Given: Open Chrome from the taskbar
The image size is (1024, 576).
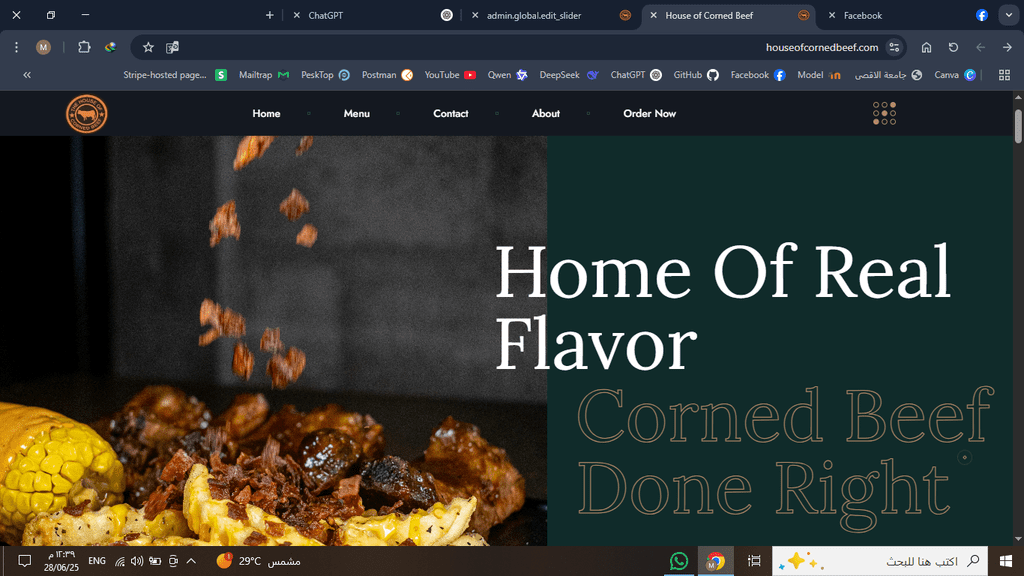Looking at the screenshot, I should click(x=716, y=561).
